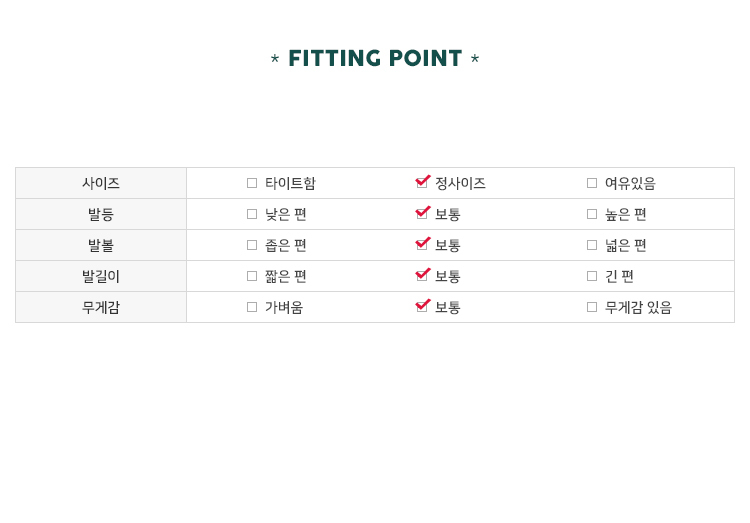Toggle the 무게감 보통 checkbox
The width and height of the screenshot is (750, 523).
point(422,307)
